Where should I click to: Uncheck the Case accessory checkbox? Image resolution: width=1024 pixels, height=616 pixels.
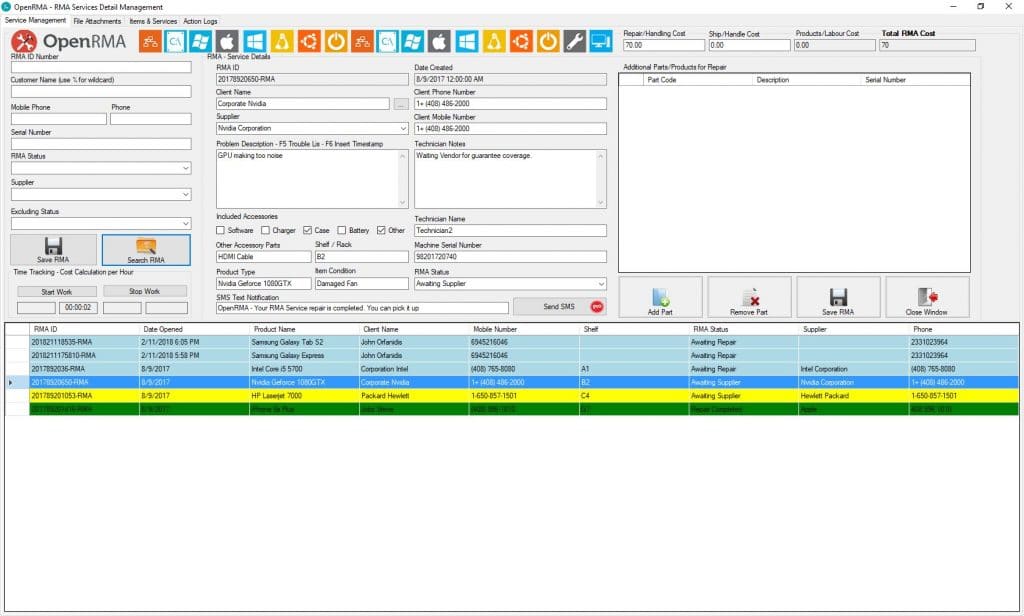pos(307,230)
